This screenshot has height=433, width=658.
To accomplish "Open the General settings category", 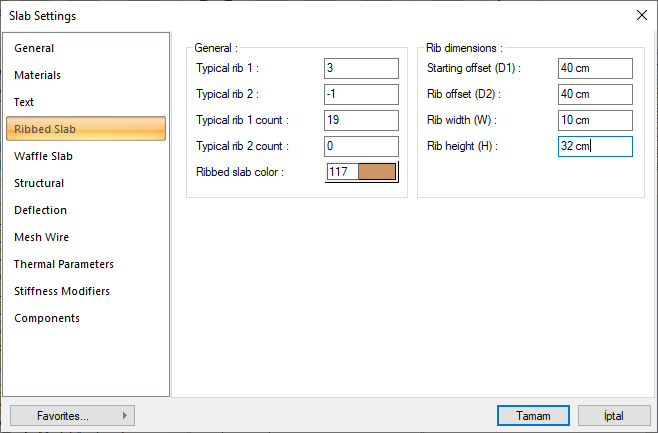I will click(x=34, y=48).
